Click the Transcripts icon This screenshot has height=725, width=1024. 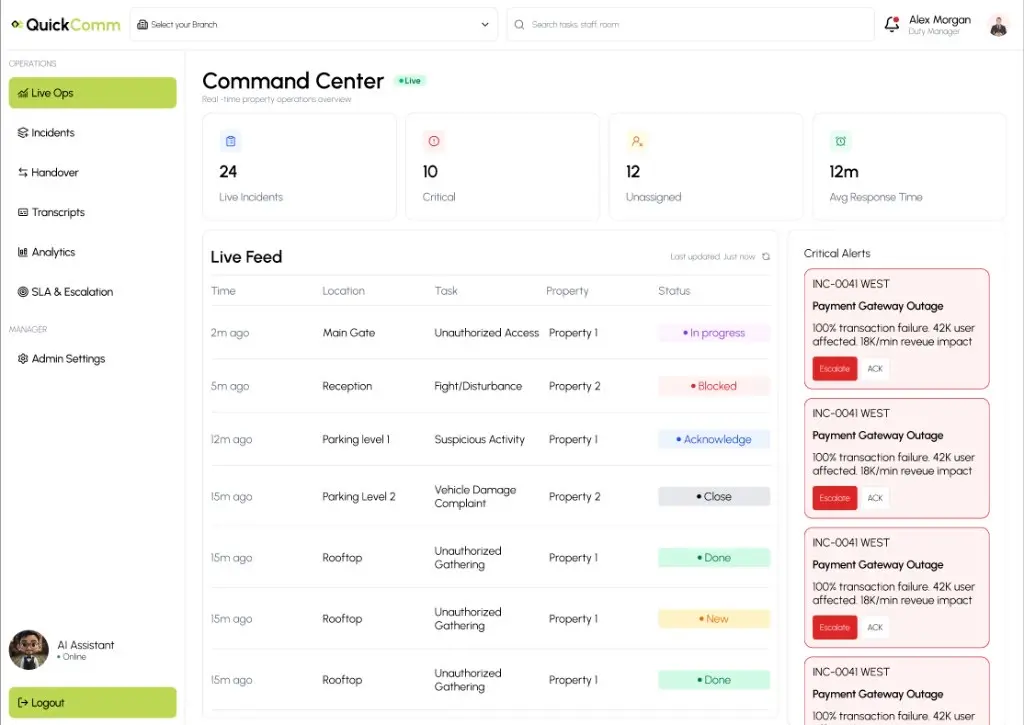click(23, 212)
